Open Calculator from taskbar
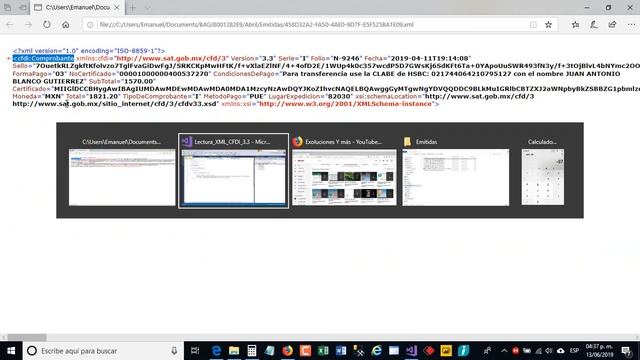640x360 pixels. coord(252,351)
